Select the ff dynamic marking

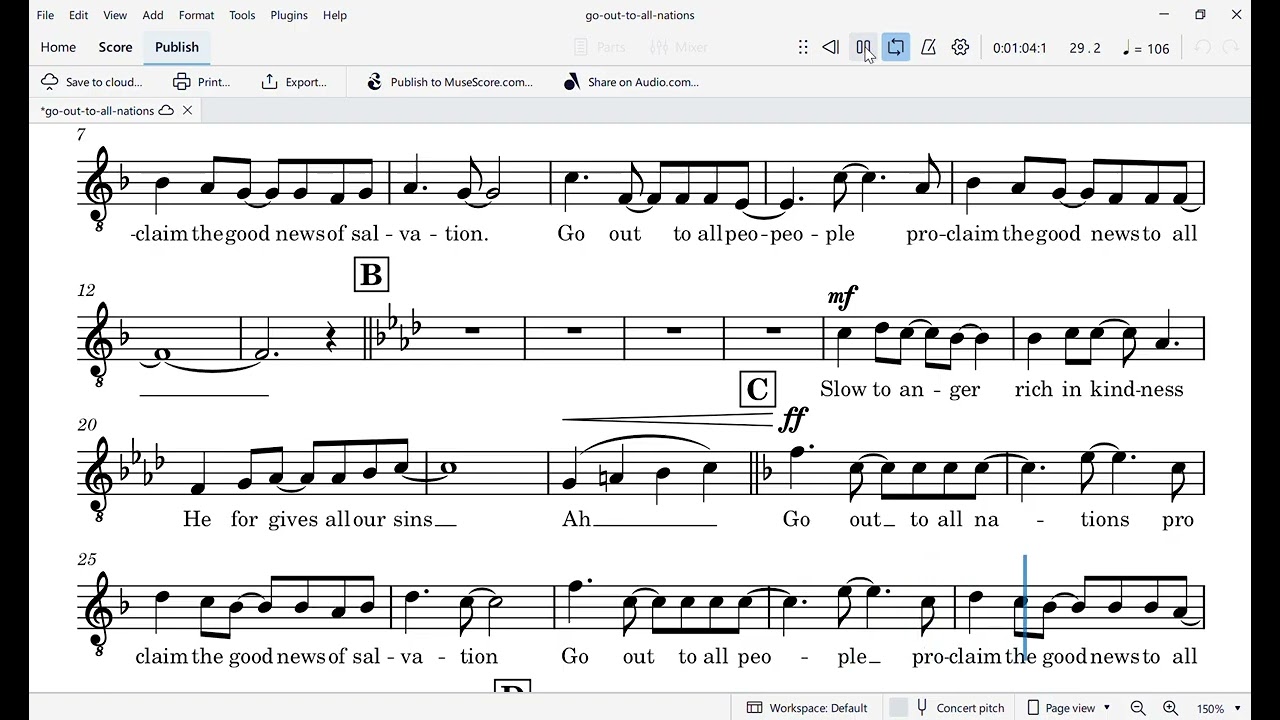[793, 419]
